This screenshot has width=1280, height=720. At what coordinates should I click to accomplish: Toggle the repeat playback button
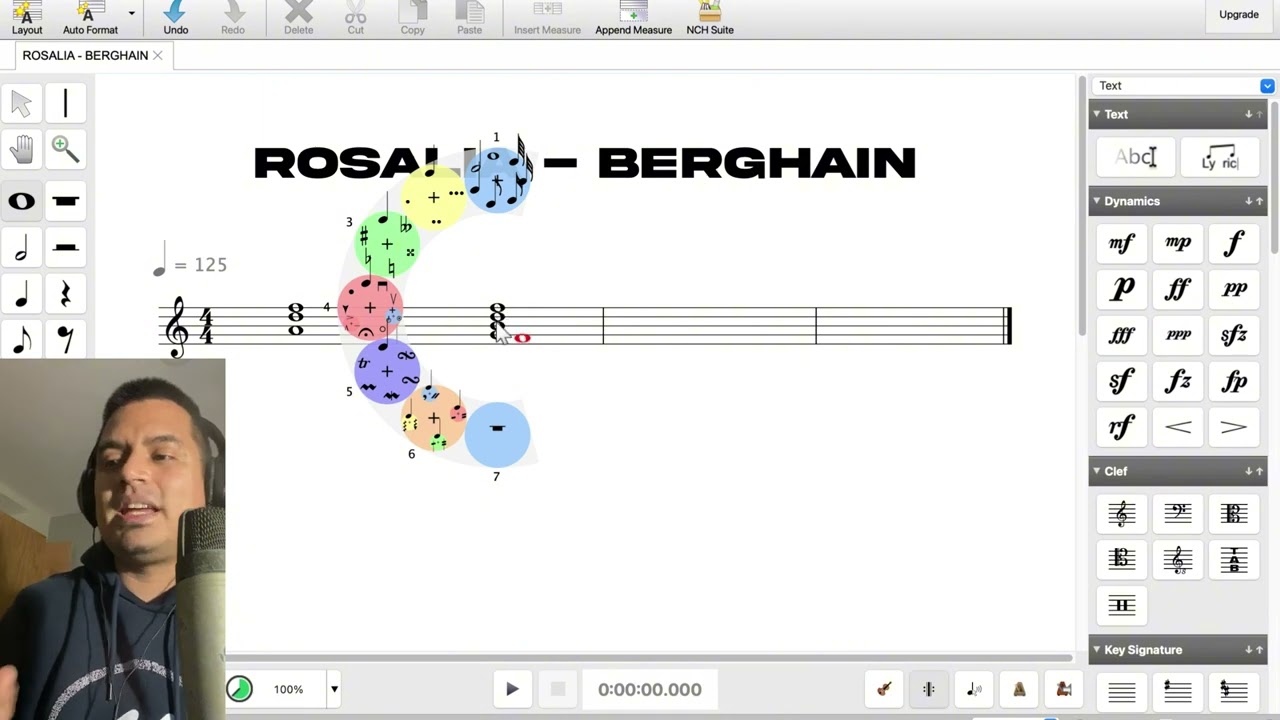[x=929, y=689]
